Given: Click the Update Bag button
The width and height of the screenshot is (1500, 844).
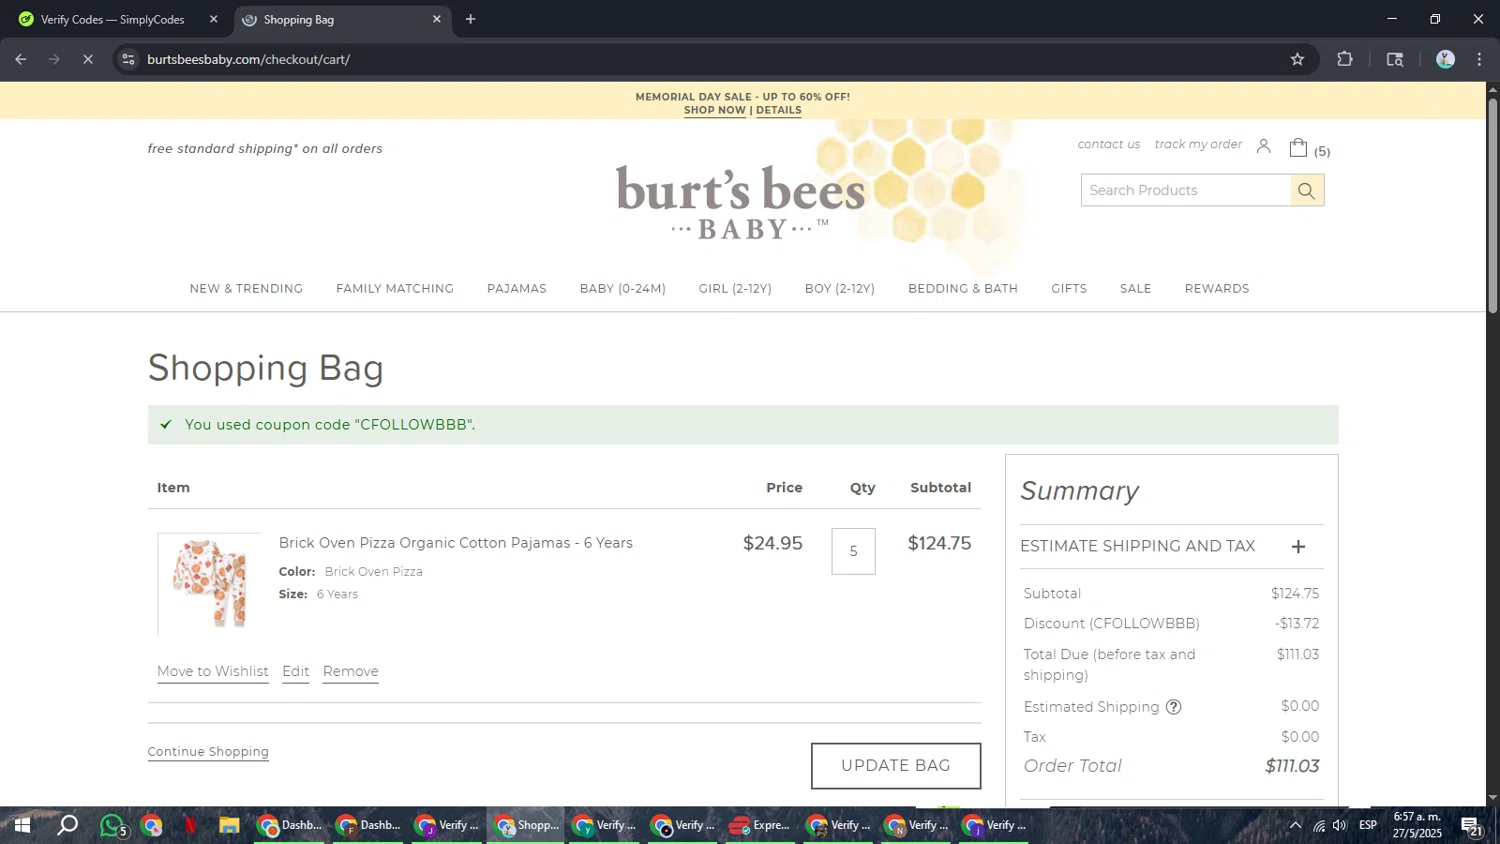Looking at the screenshot, I should (896, 766).
